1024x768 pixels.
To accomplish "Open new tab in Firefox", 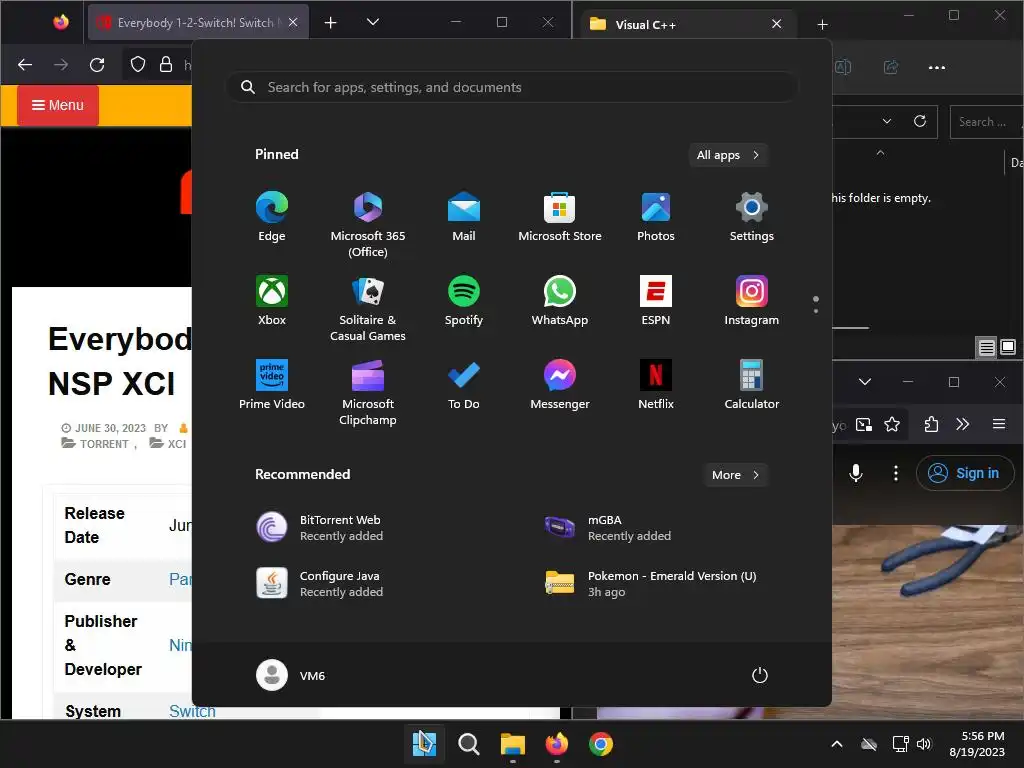I will (x=330, y=23).
